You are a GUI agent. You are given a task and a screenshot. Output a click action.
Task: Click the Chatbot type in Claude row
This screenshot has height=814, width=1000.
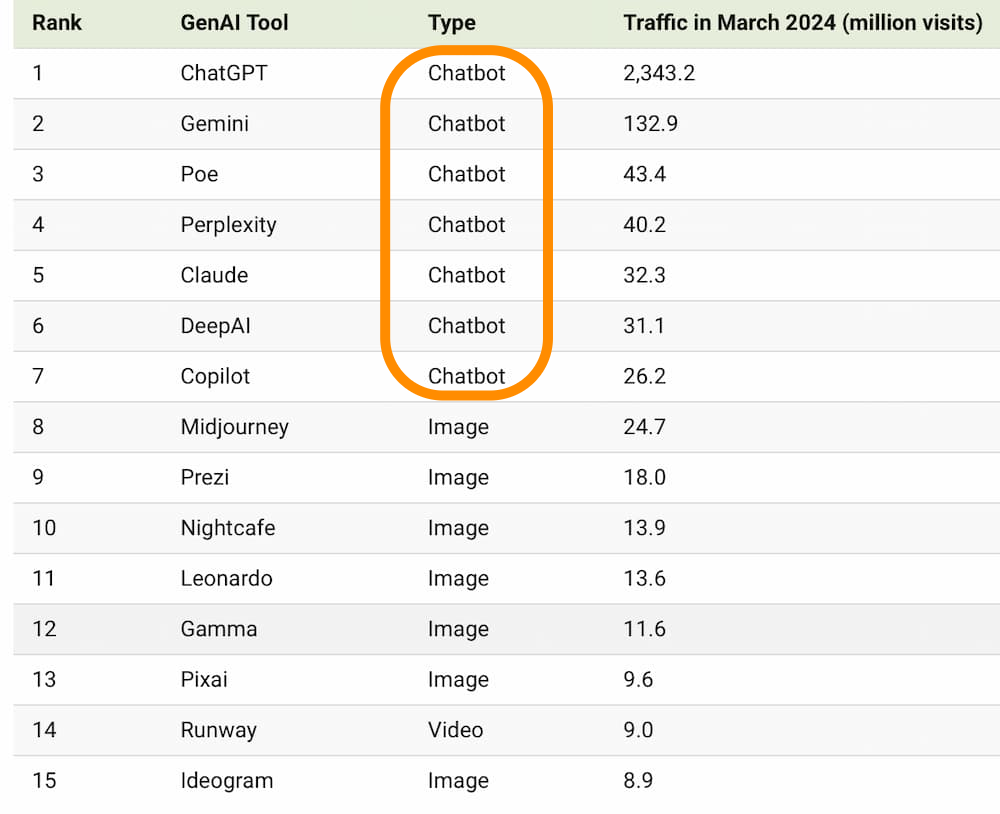(467, 276)
